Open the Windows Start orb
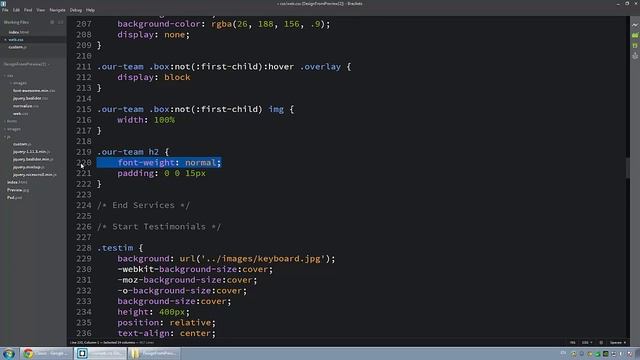The width and height of the screenshot is (640, 360). click(9, 353)
